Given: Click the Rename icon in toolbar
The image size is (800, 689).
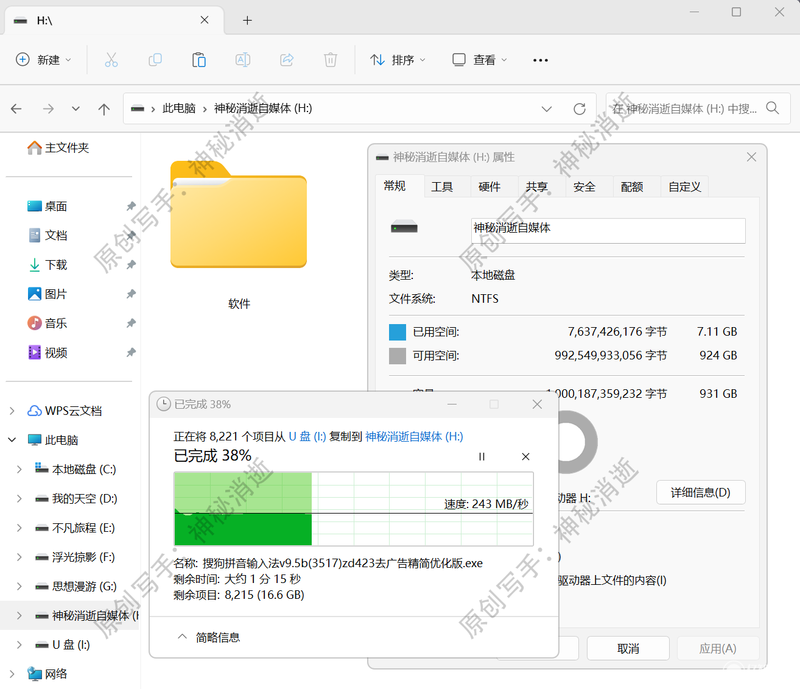Looking at the screenshot, I should (x=243, y=60).
